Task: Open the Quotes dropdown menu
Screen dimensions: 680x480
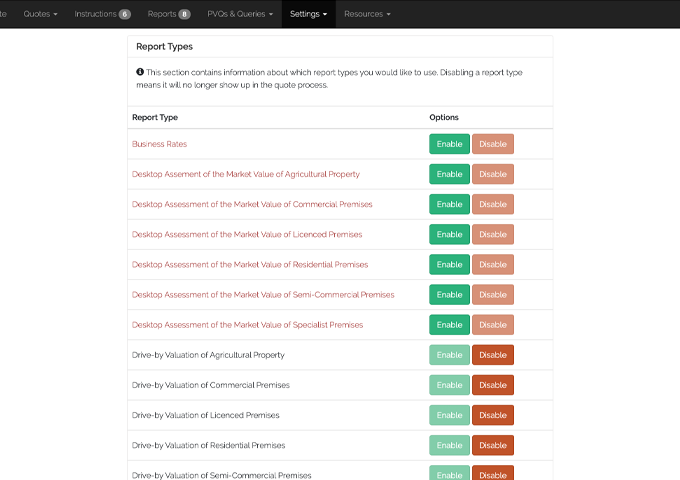Action: [x=40, y=14]
